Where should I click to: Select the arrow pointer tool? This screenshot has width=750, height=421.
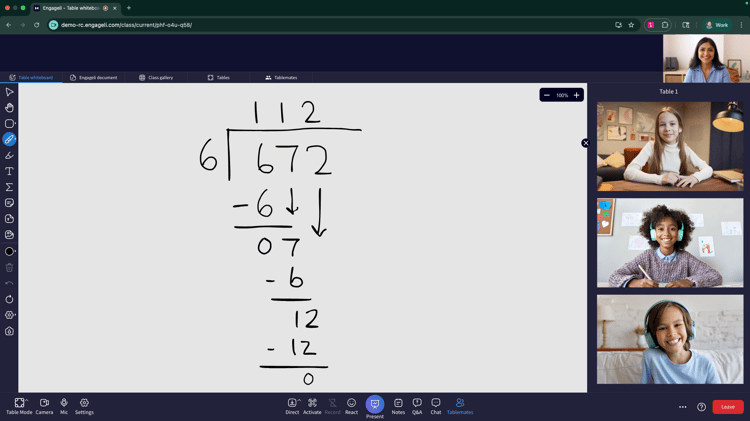coord(9,92)
